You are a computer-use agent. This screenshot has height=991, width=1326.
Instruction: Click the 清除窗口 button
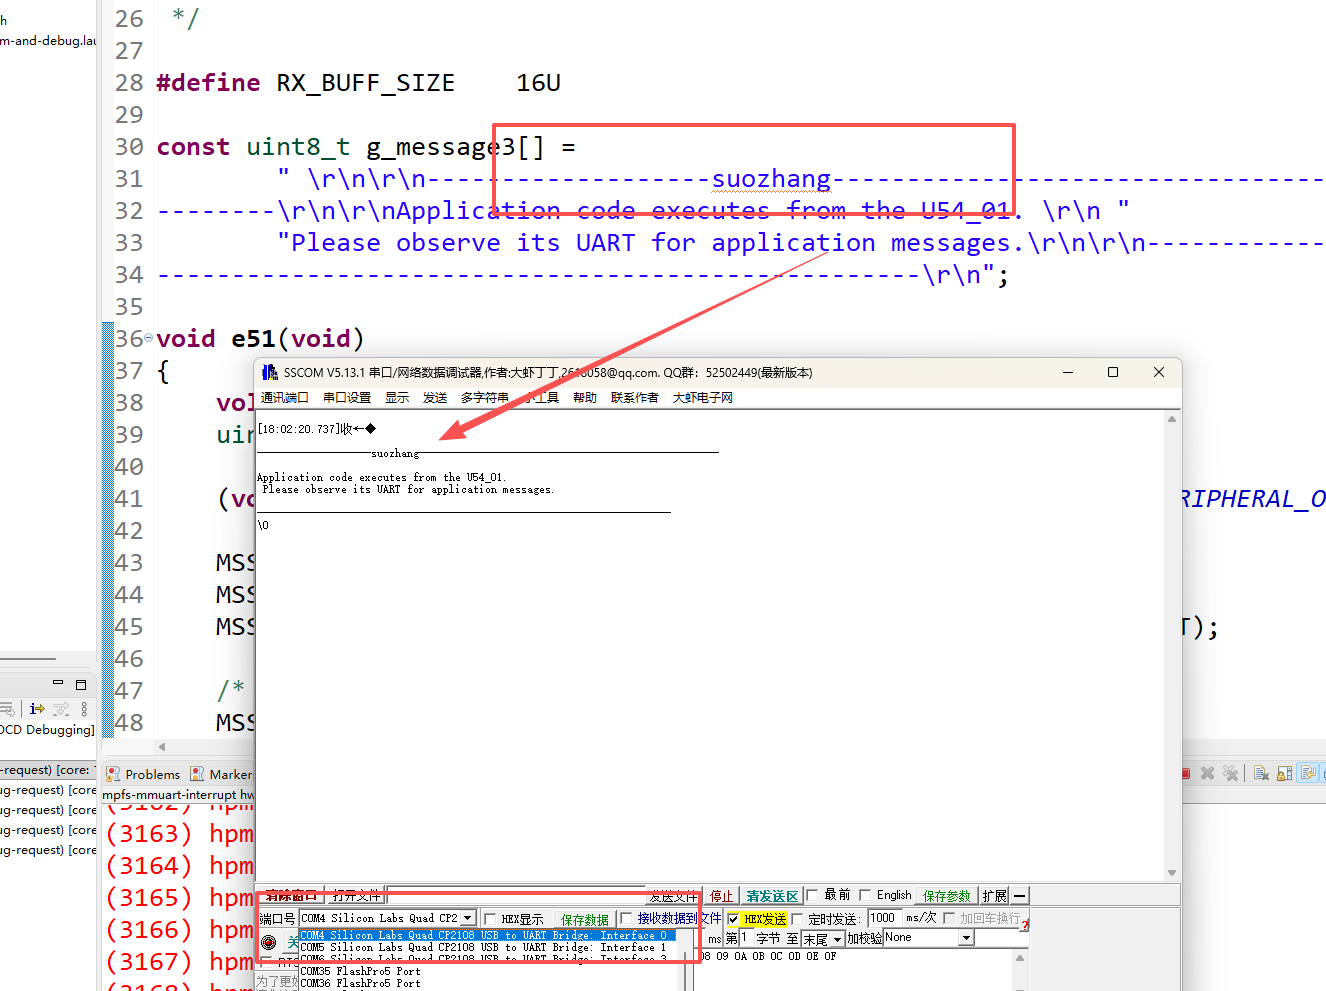[x=291, y=896]
